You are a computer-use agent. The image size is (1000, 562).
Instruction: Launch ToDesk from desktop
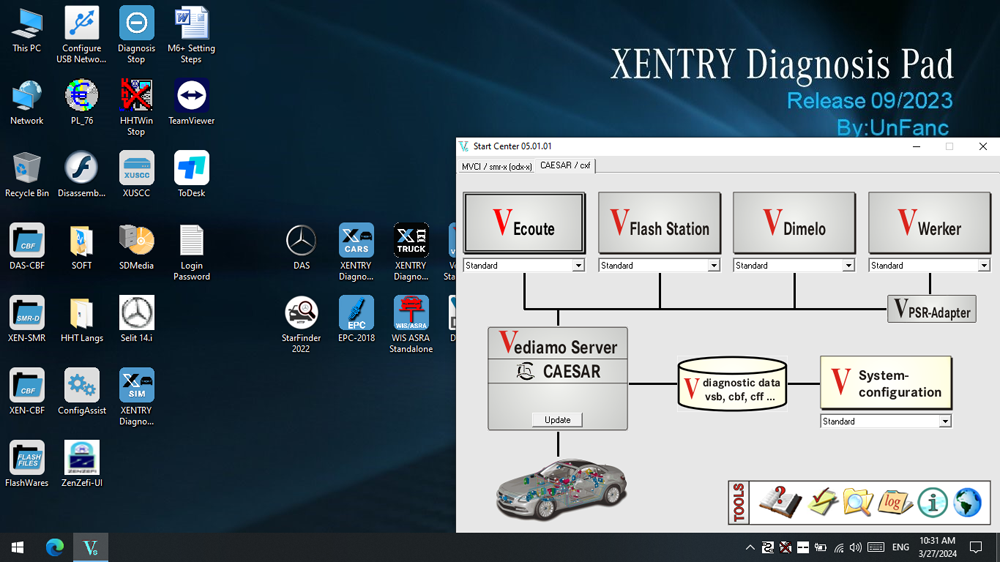point(191,175)
